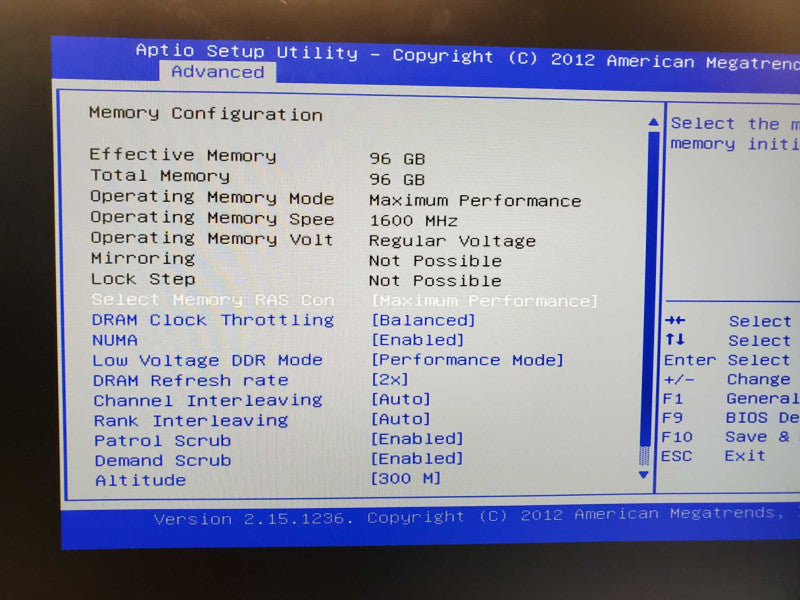
Task: Open Low Voltage DDR Mode Performance Mode option
Action: 467,360
